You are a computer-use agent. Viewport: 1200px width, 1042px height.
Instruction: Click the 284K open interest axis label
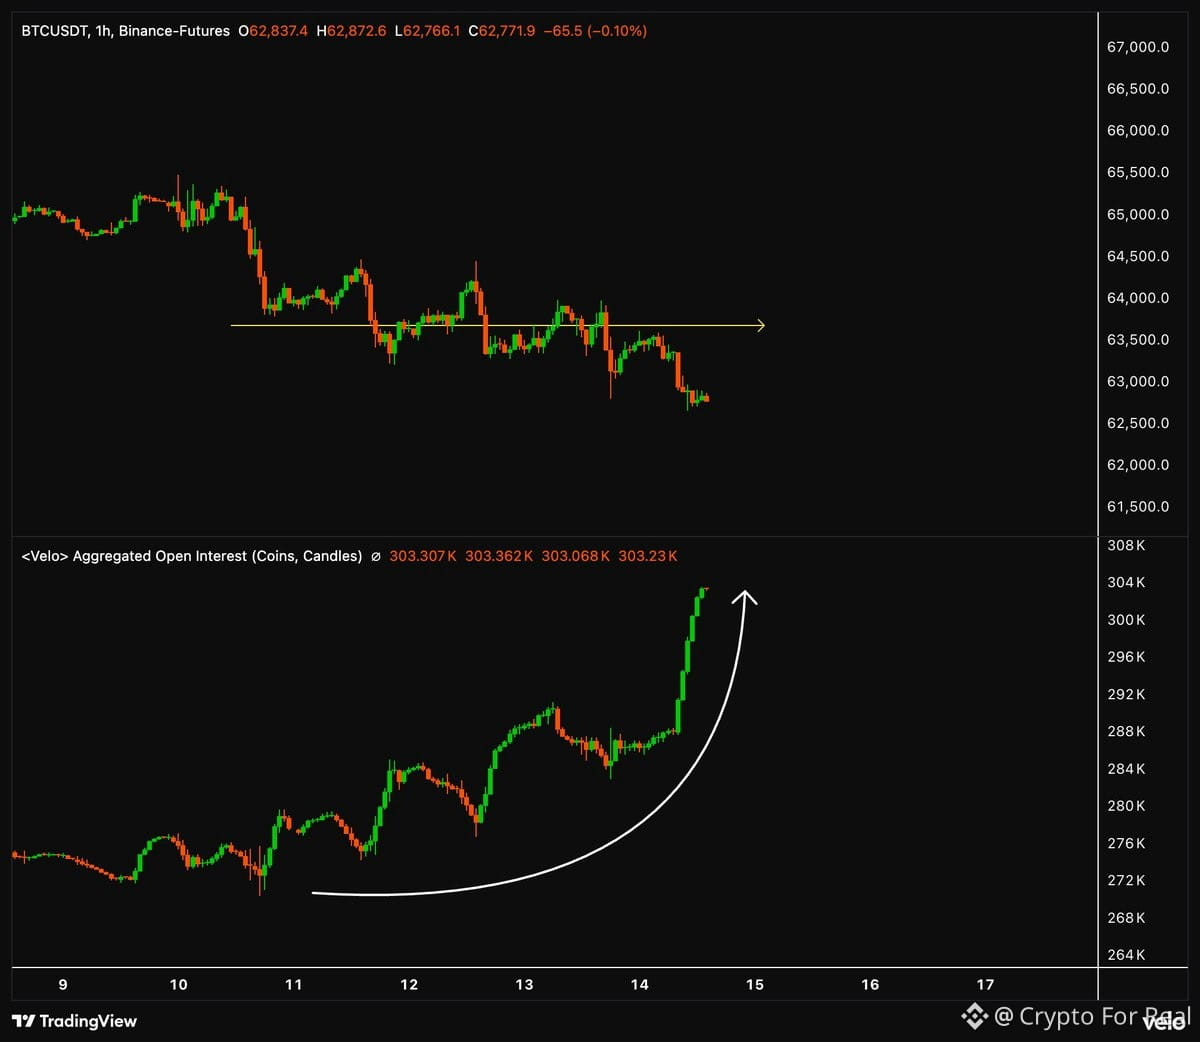[x=1126, y=769]
